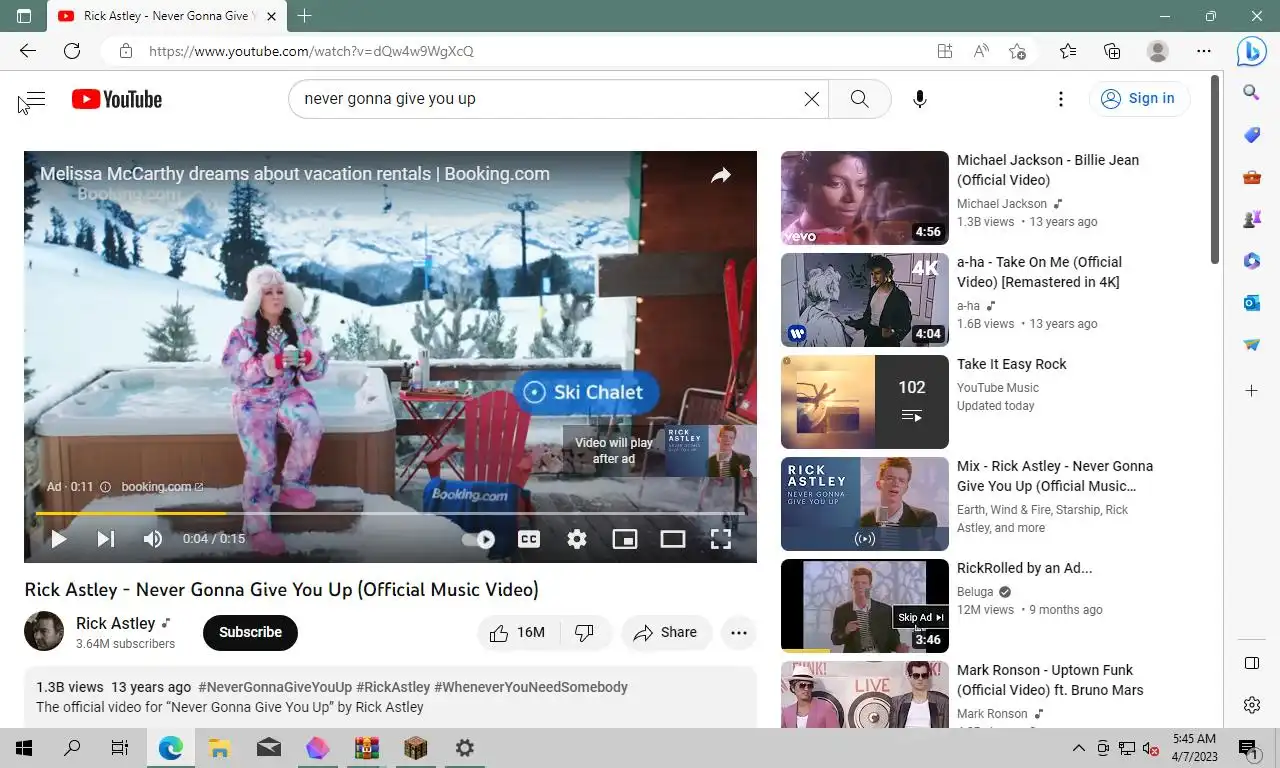
Task: Refresh the page
Action: click(x=72, y=51)
